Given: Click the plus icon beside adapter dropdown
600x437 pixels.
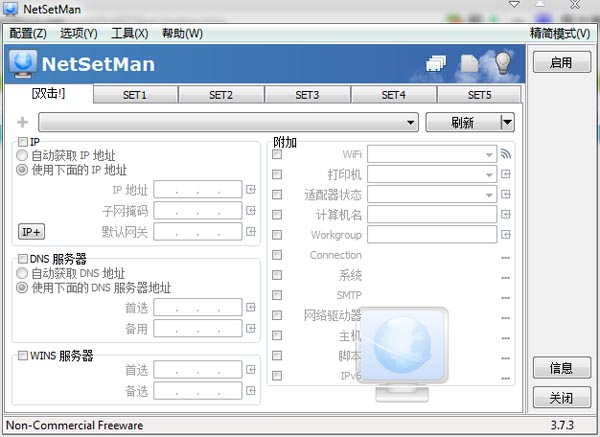Looking at the screenshot, I should point(23,122).
